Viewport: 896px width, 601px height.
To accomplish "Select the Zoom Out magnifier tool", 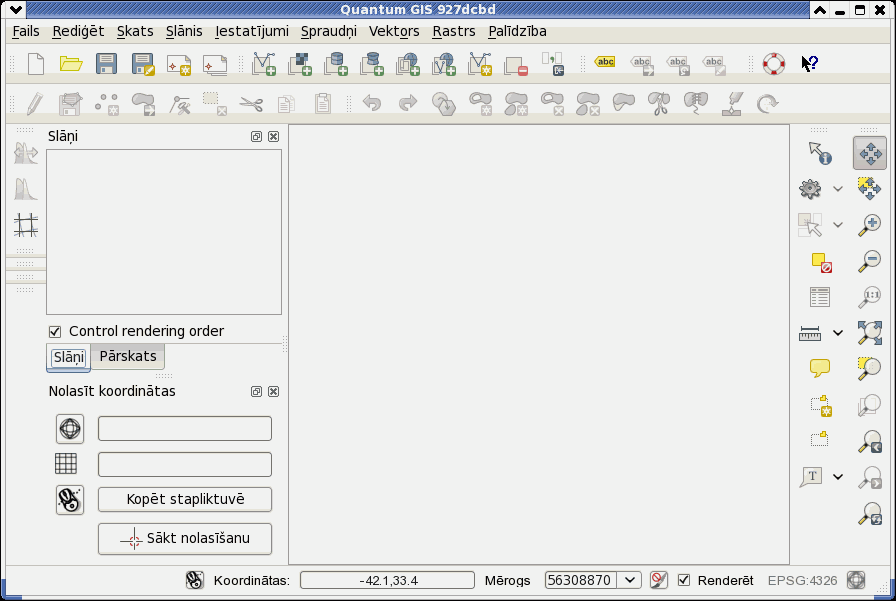I will (x=870, y=261).
